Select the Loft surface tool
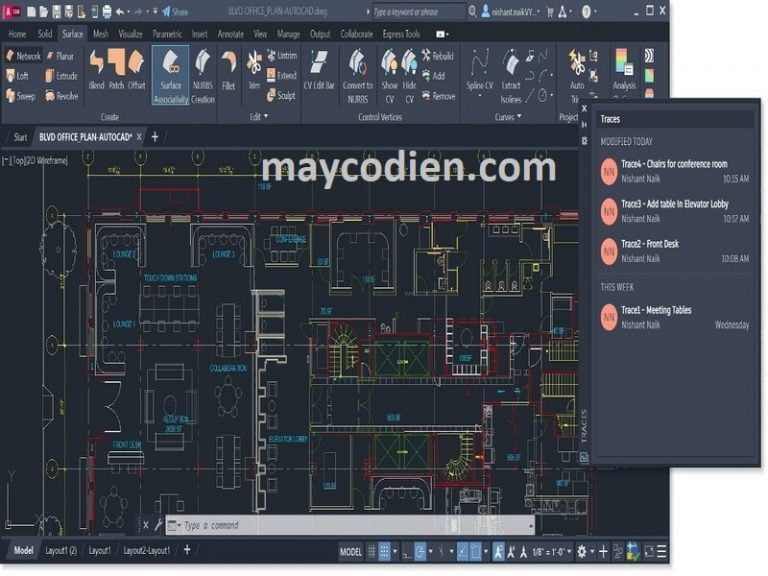This screenshot has width=768, height=576. pyautogui.click(x=17, y=75)
